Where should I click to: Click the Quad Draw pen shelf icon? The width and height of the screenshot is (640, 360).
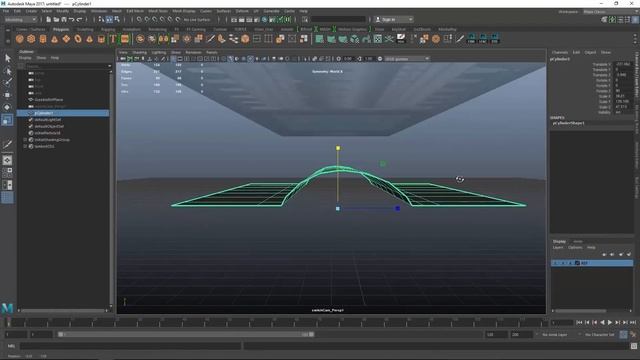460,39
